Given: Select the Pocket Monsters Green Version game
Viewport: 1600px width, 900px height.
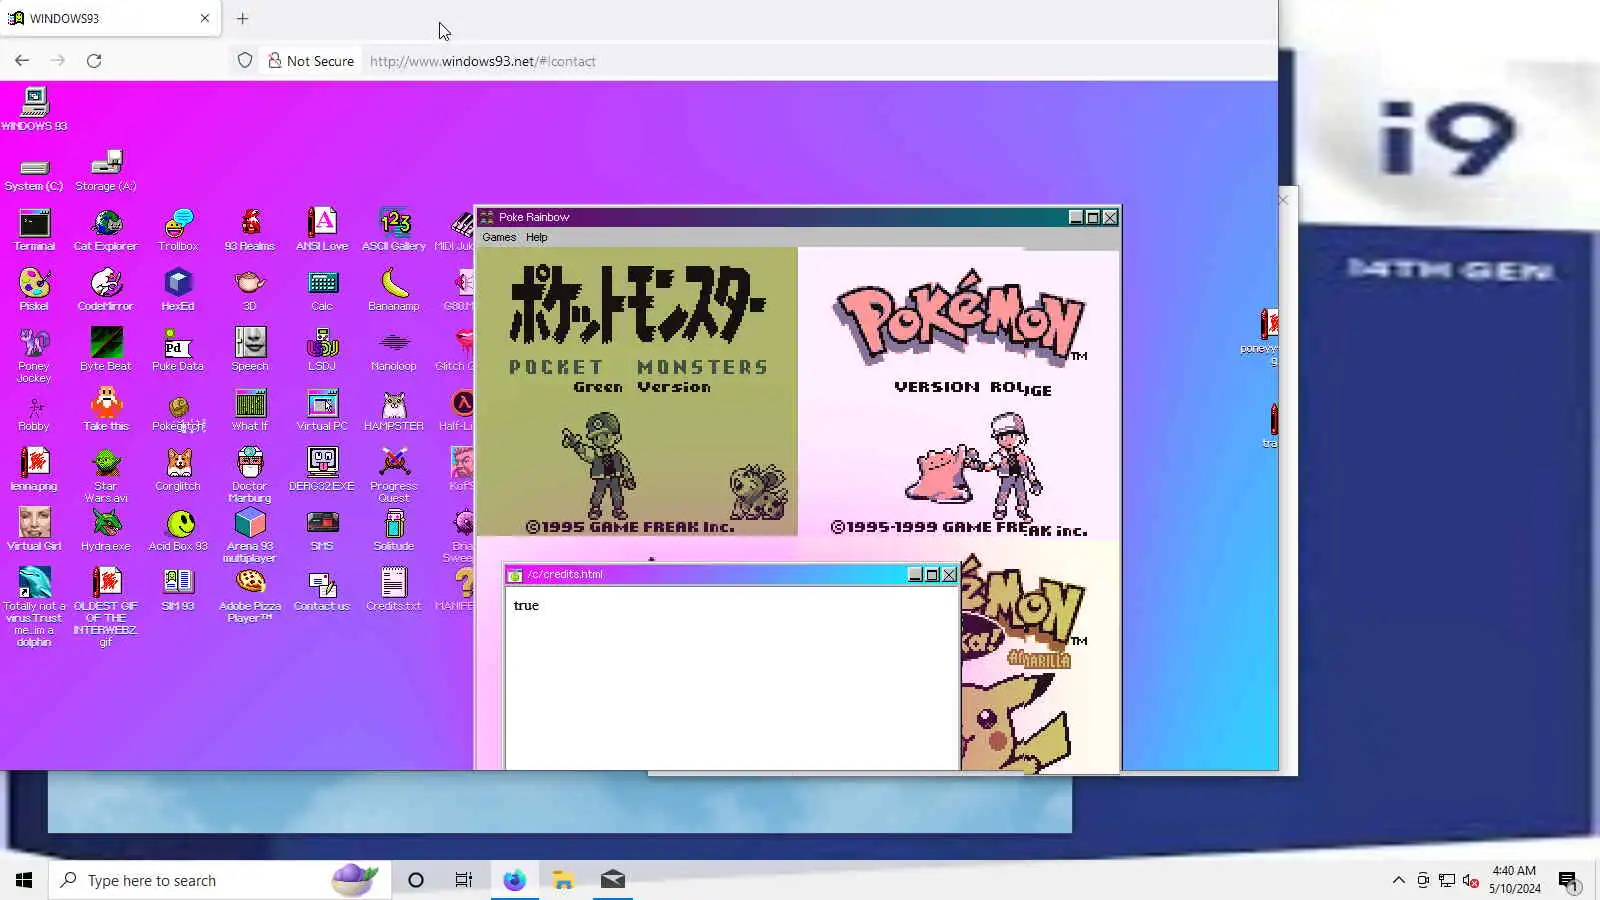Looking at the screenshot, I should 637,392.
